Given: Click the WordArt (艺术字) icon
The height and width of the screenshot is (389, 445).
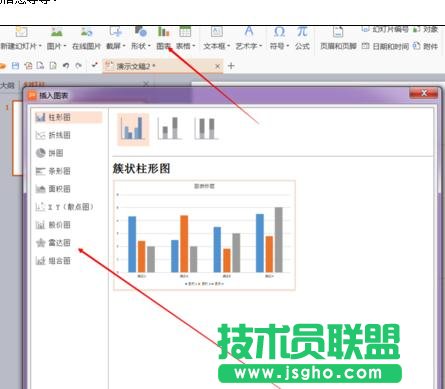Looking at the screenshot, I should 249,32.
